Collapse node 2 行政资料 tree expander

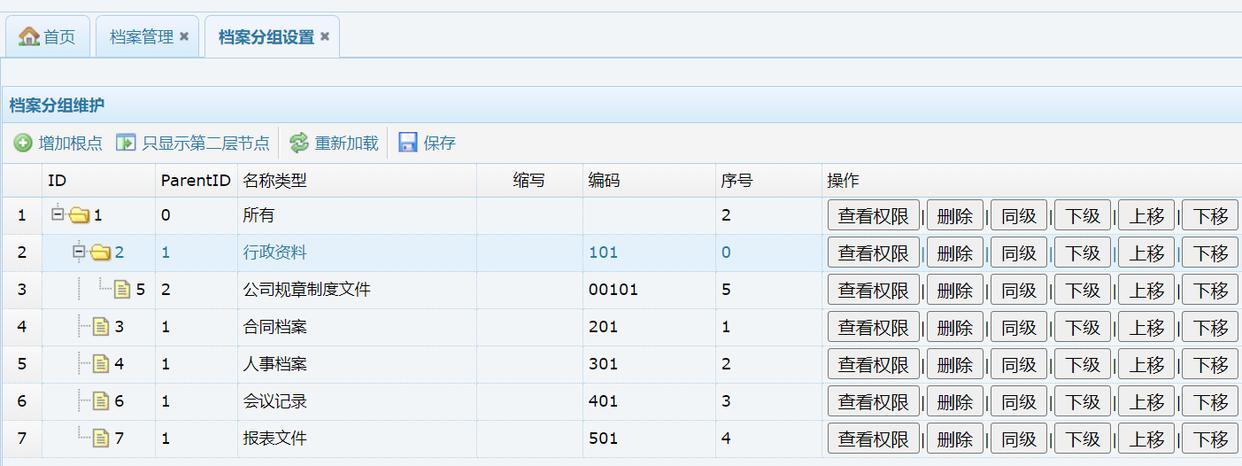pyautogui.click(x=79, y=252)
